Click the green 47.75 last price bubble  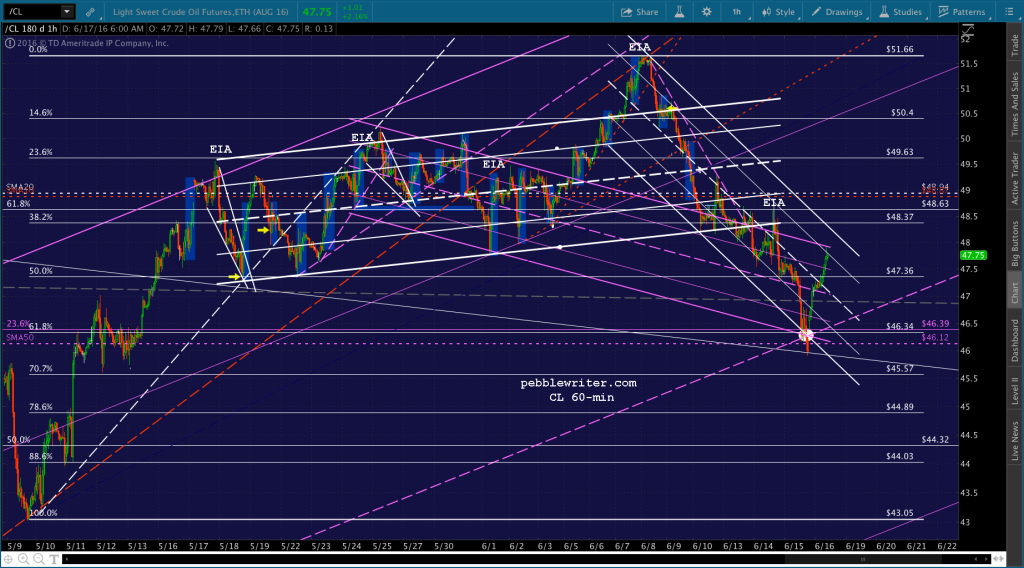pyautogui.click(x=973, y=255)
